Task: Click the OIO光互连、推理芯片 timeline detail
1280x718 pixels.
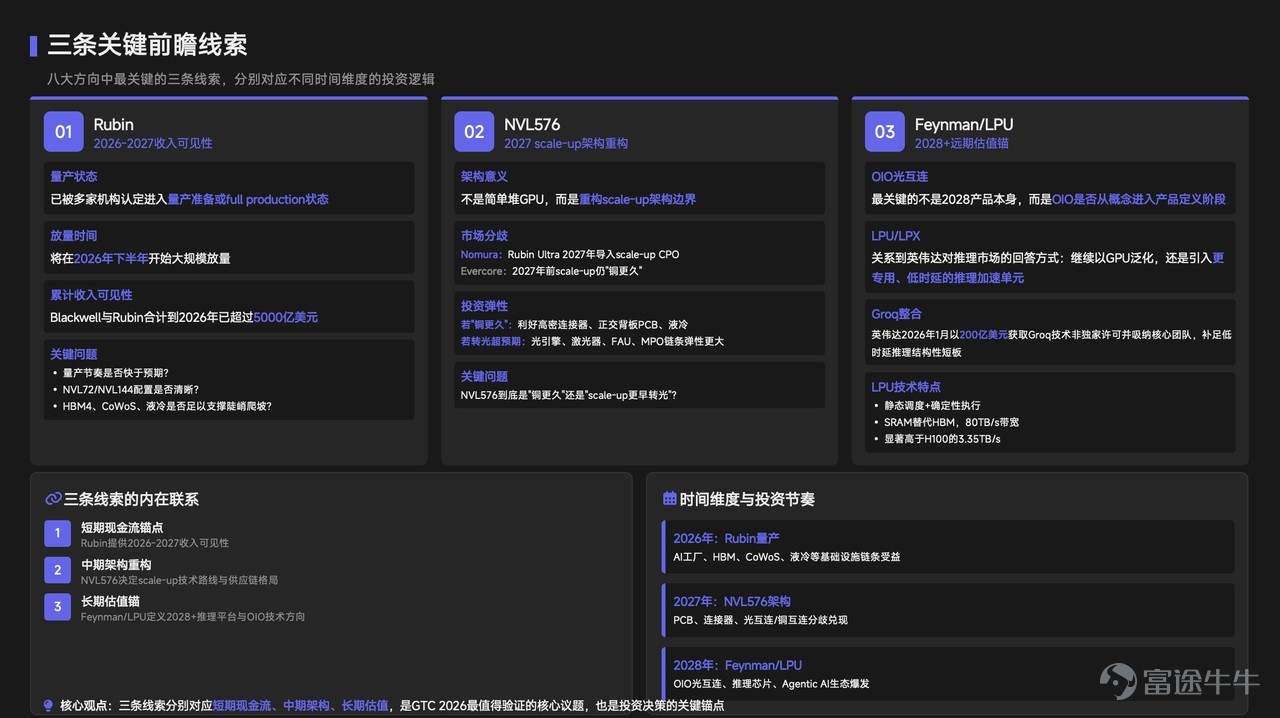Action: point(771,684)
